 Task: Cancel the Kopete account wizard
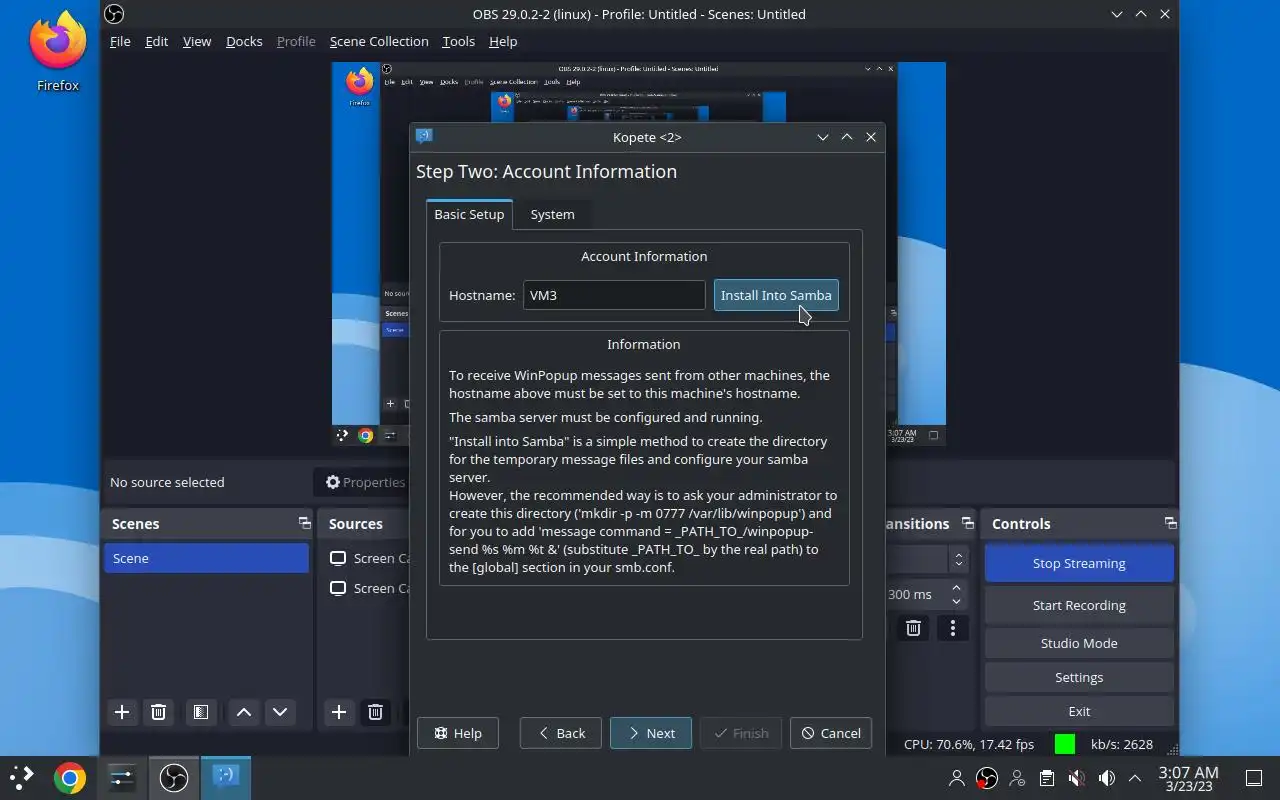[831, 733]
